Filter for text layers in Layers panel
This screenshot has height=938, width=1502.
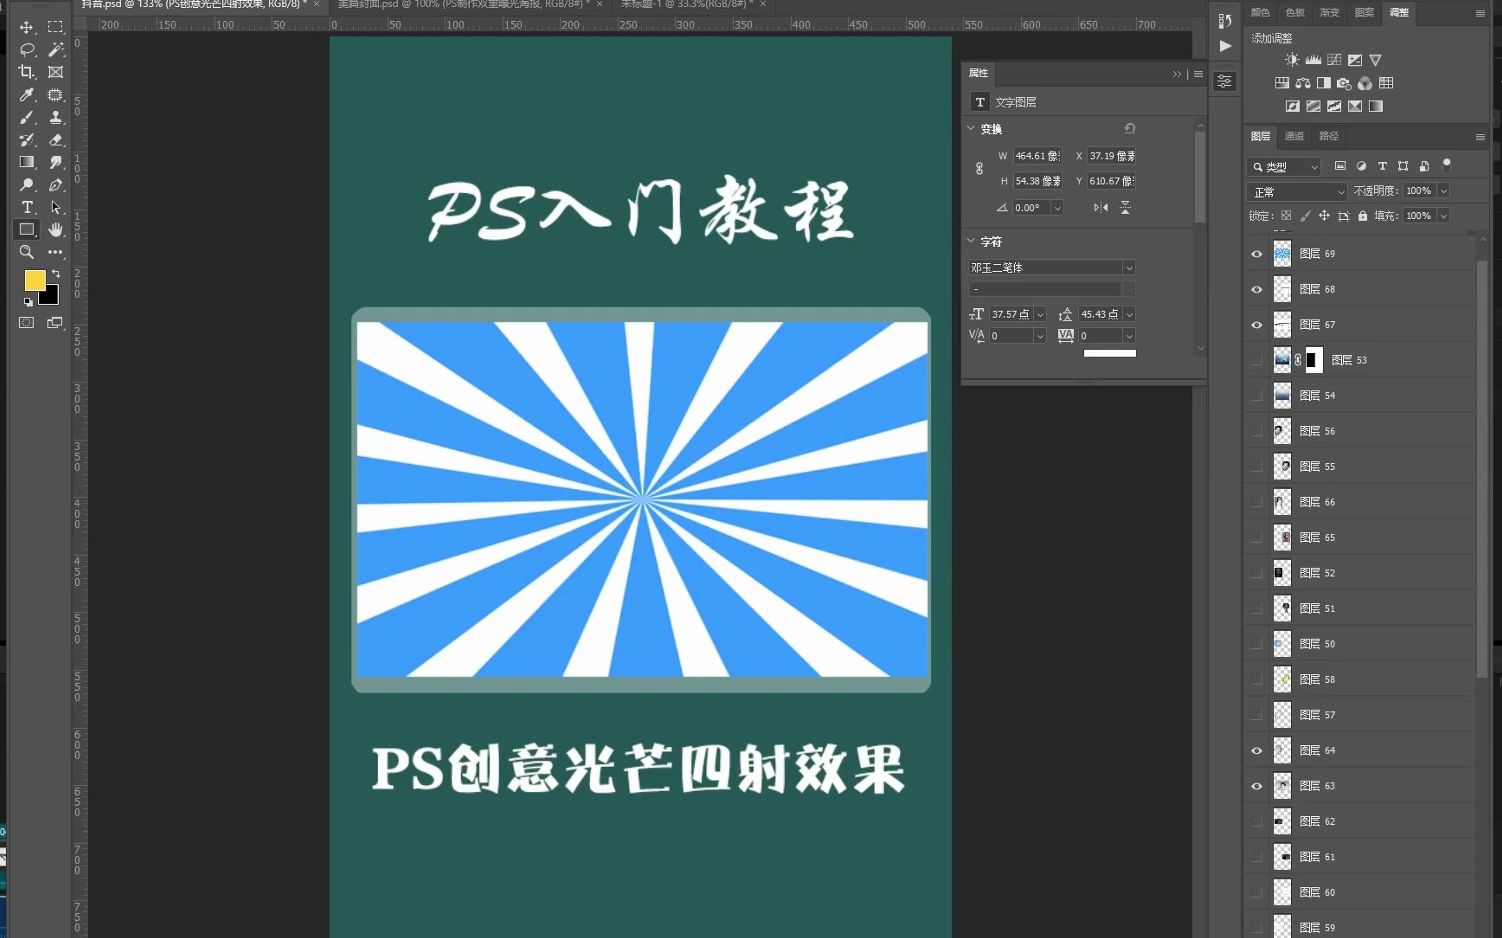tap(1382, 166)
